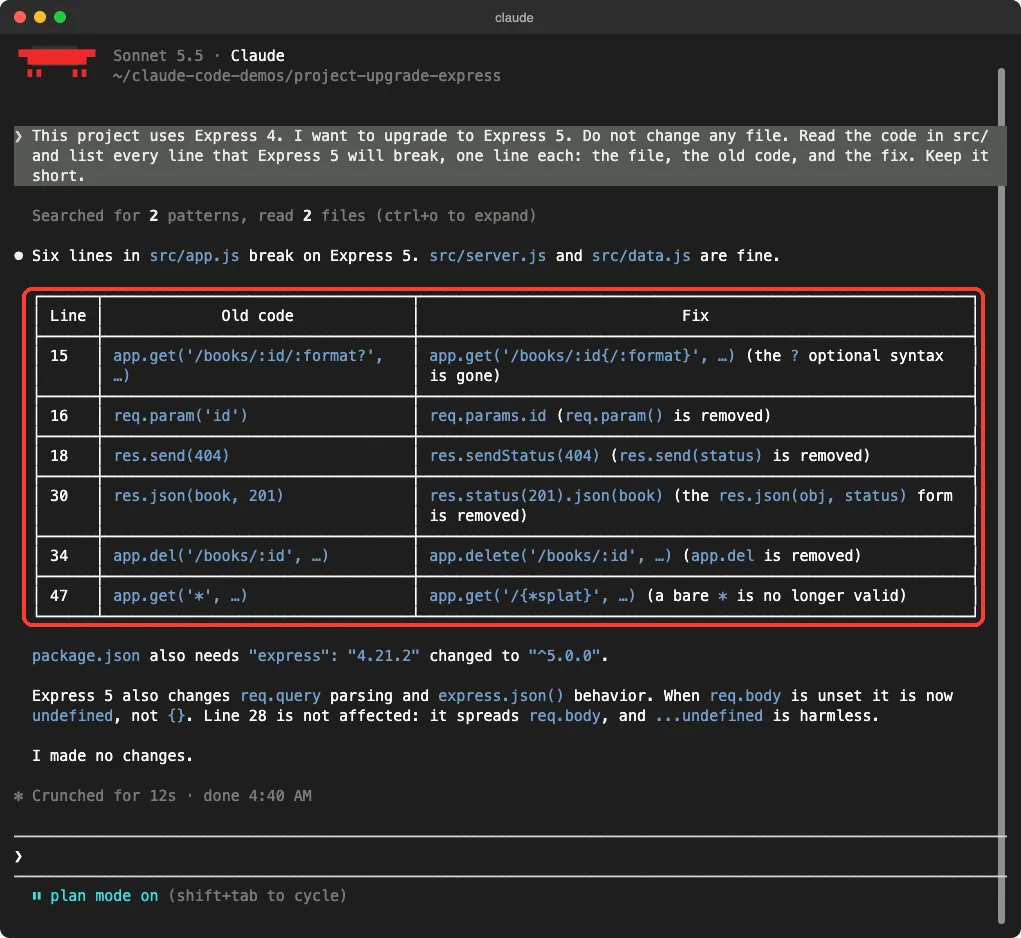Click fix req.params.id

(488, 416)
